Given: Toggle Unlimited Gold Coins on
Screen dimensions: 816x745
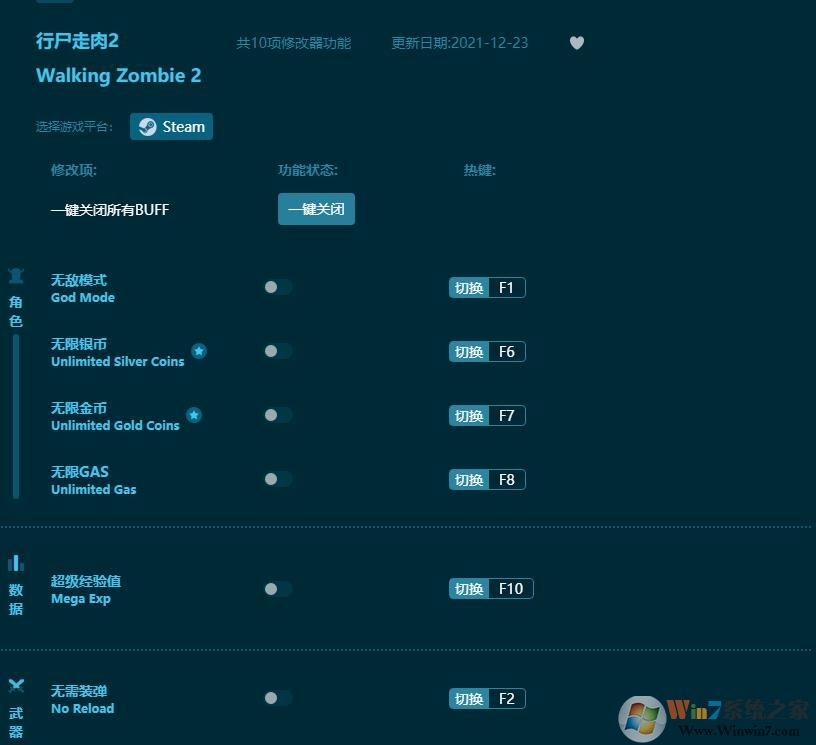Looking at the screenshot, I should pyautogui.click(x=277, y=415).
